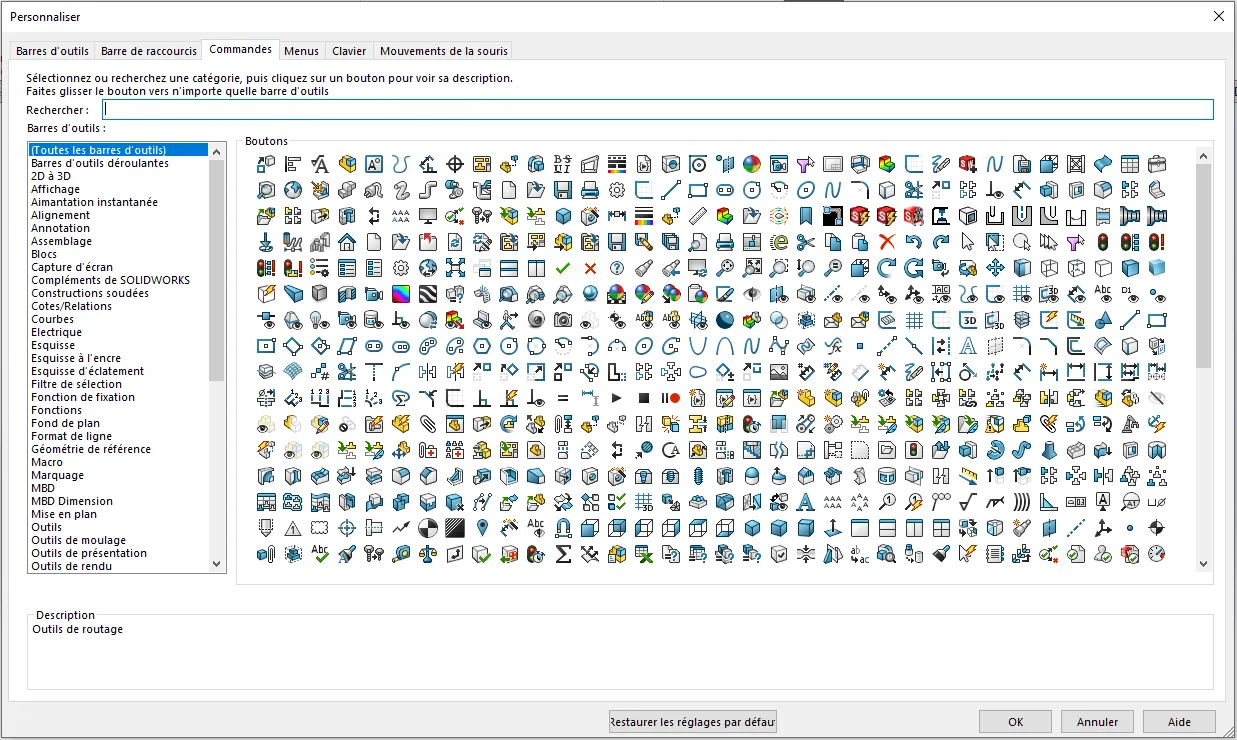
Task: Click the scissors Cut icon
Action: pyautogui.click(x=806, y=242)
